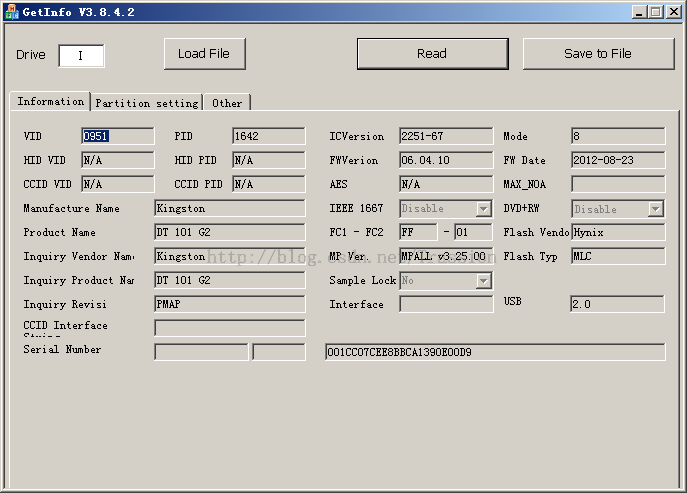687x493 pixels.
Task: Click the Serial Number label
Action: point(62,349)
